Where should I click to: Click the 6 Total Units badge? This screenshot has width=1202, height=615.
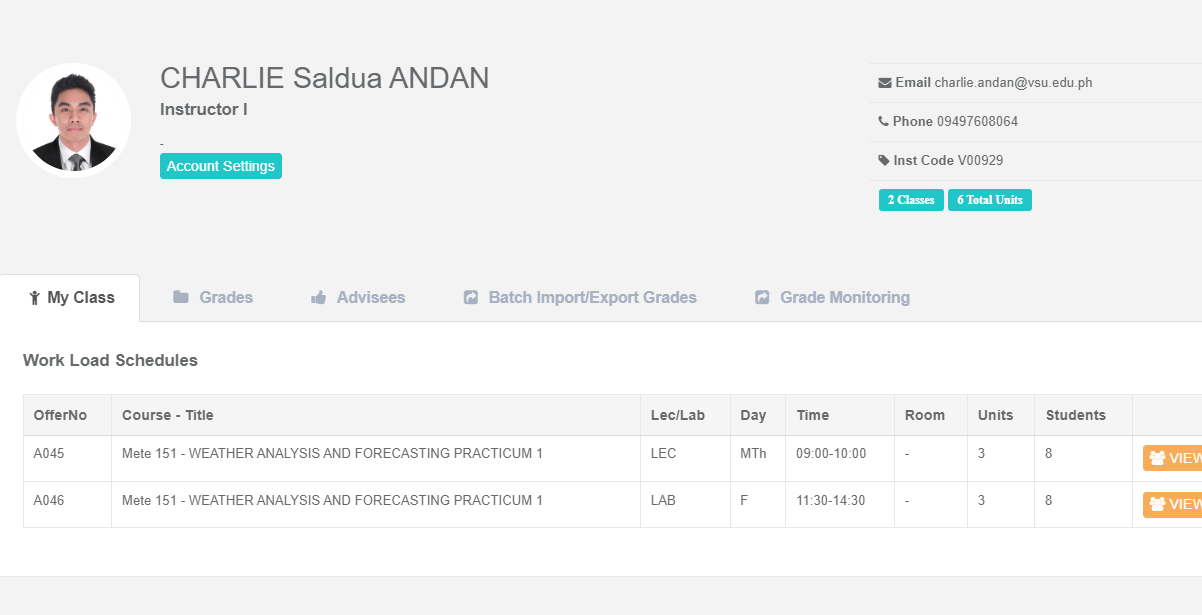pyautogui.click(x=989, y=200)
